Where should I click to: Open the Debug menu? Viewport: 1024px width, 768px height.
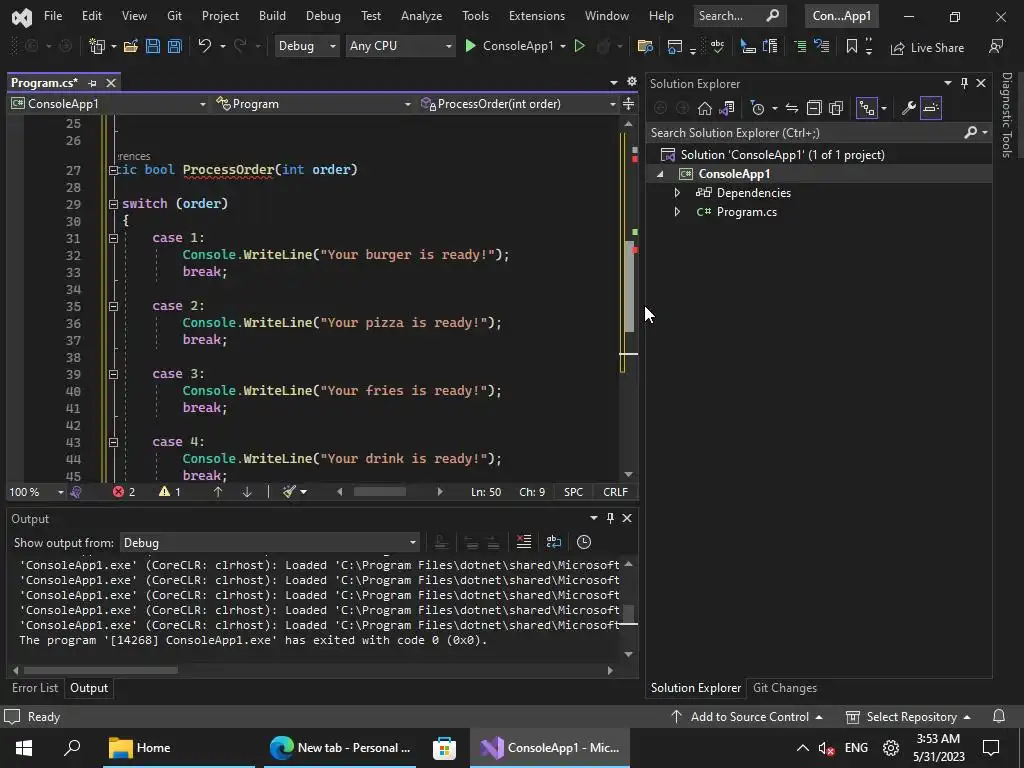tap(323, 16)
